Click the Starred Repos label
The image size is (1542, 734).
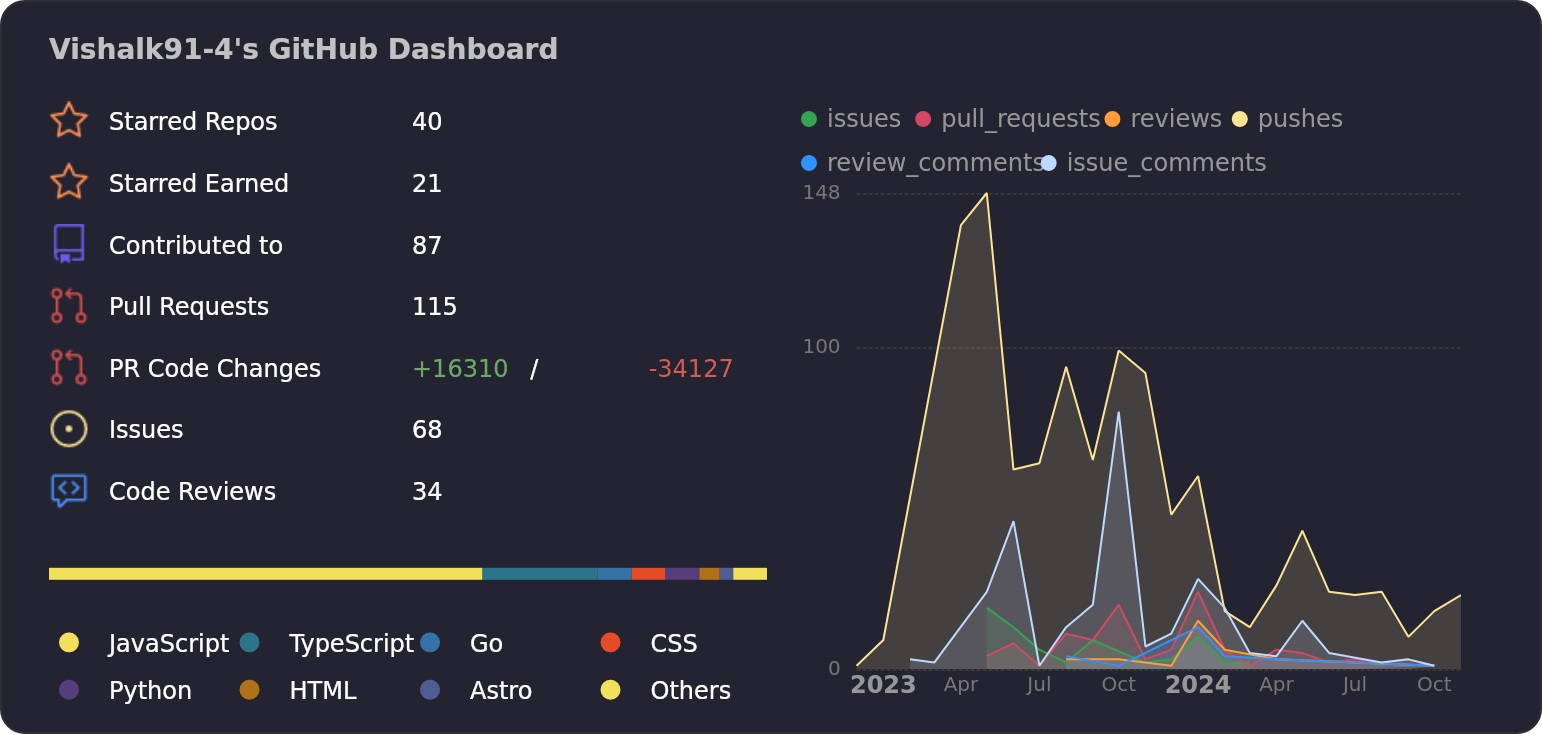(x=193, y=122)
